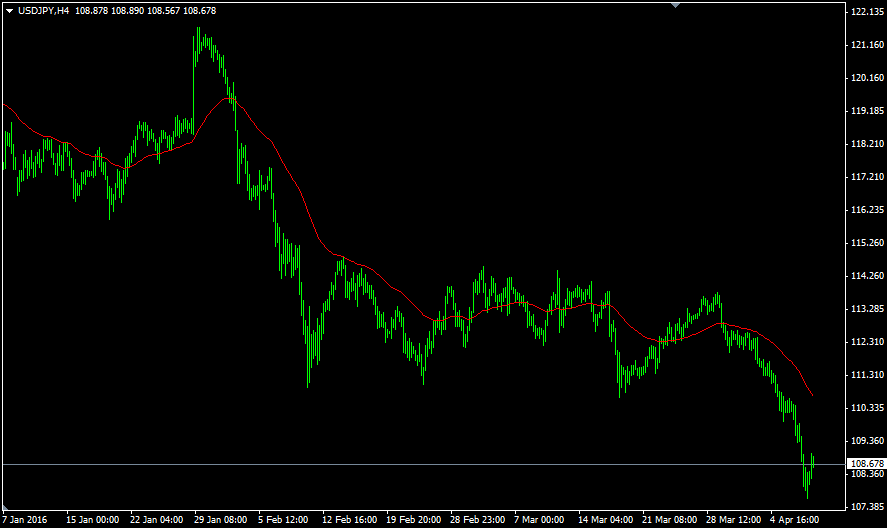
Task: Open the chart menu triangle beside USDJPY,H4
Action: pyautogui.click(x=9, y=11)
